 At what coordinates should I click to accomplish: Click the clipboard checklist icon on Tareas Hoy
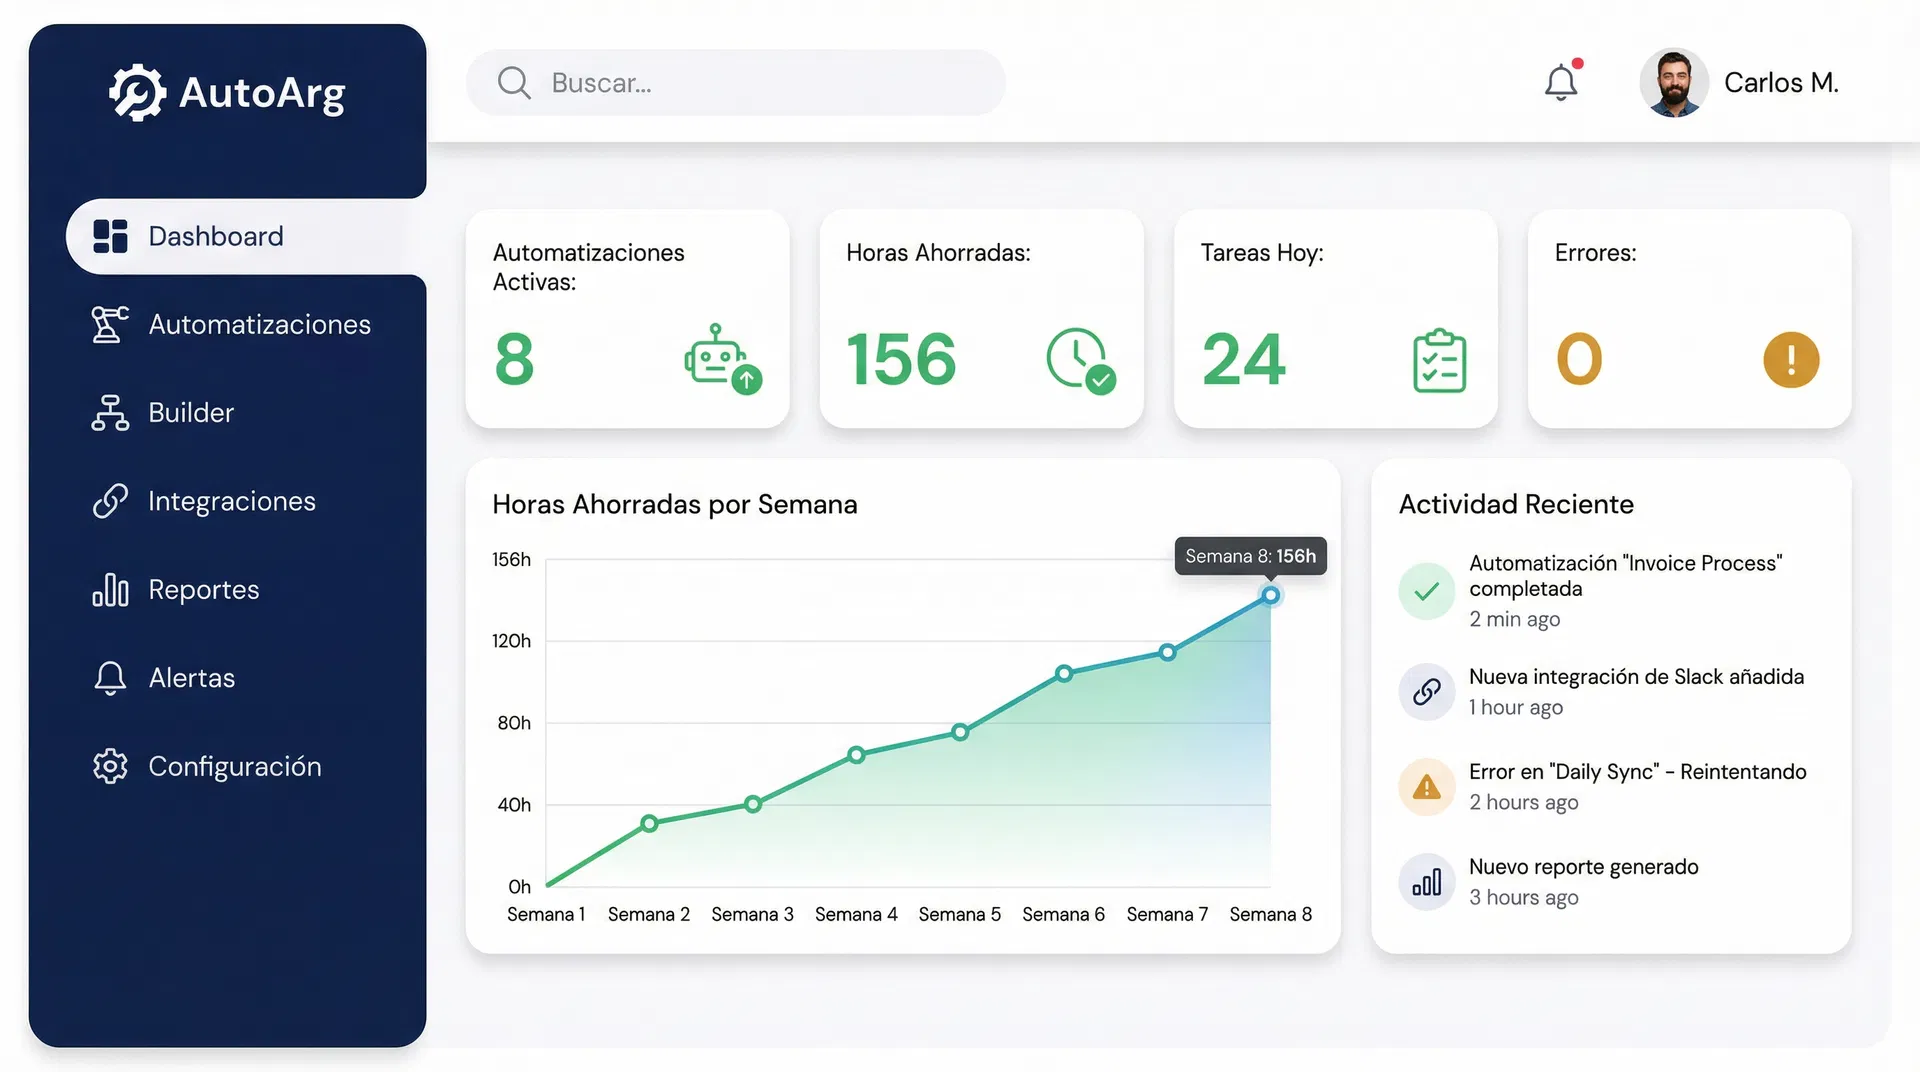click(1439, 360)
